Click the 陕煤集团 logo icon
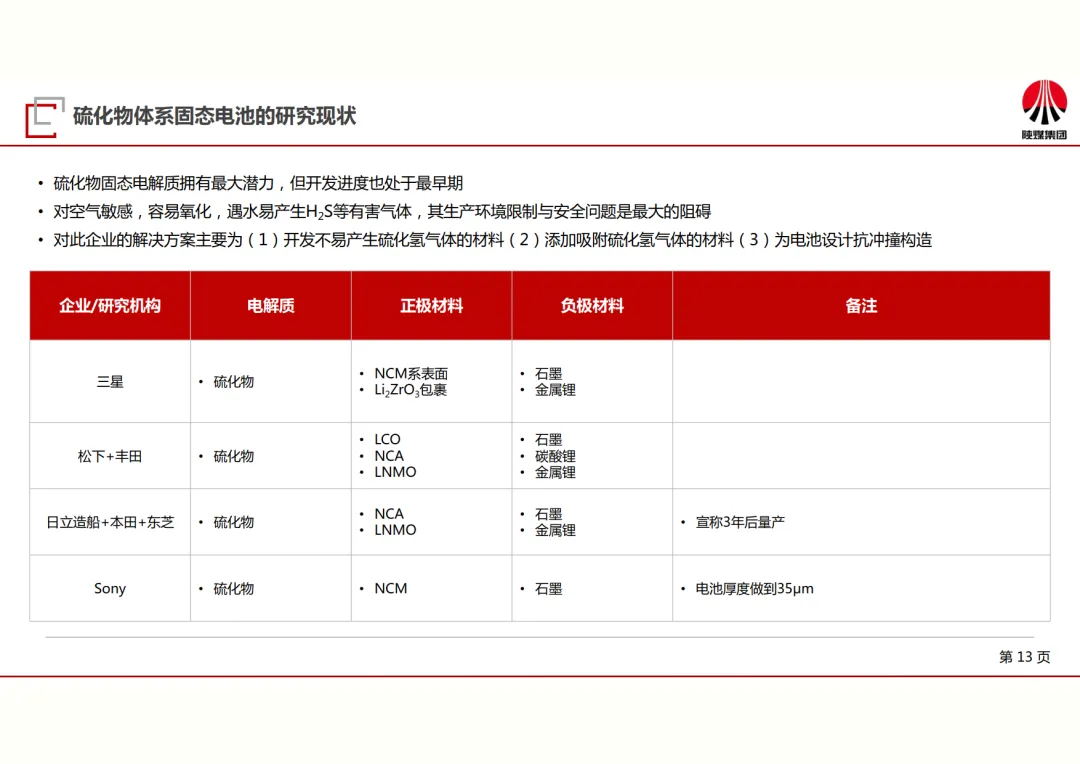 point(1044,110)
